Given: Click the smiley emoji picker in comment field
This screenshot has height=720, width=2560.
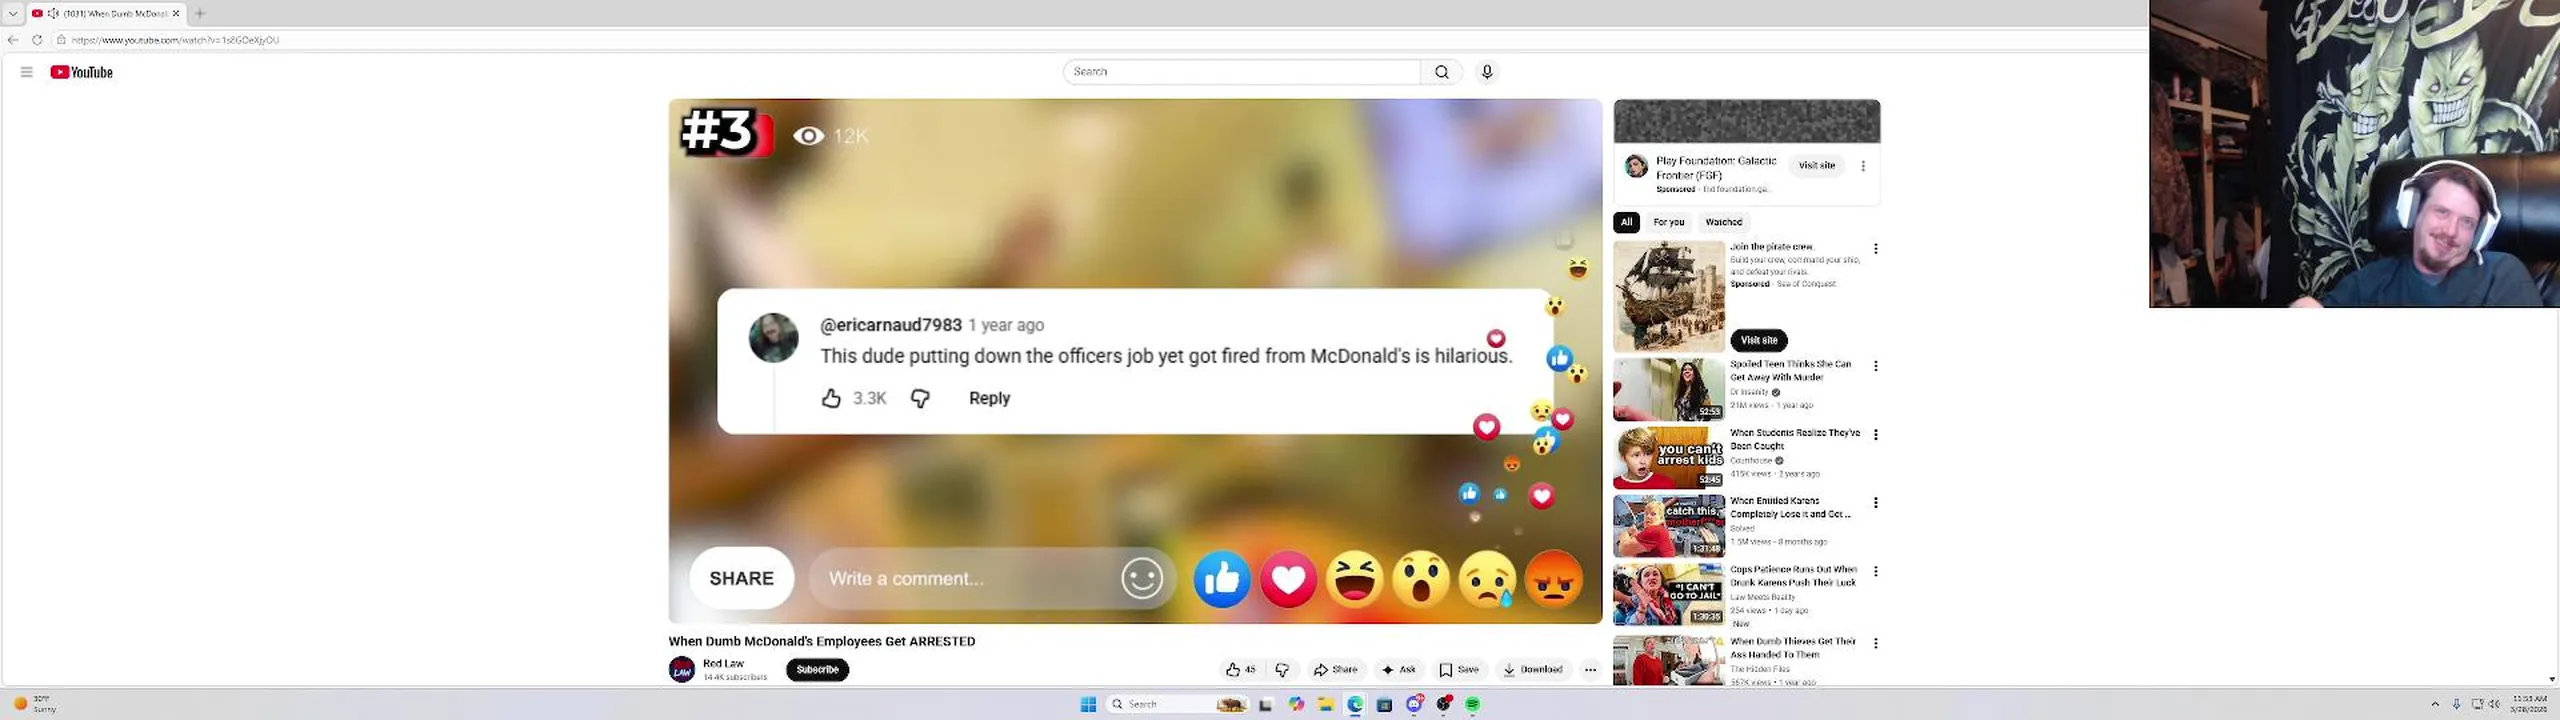Looking at the screenshot, I should coord(1142,578).
